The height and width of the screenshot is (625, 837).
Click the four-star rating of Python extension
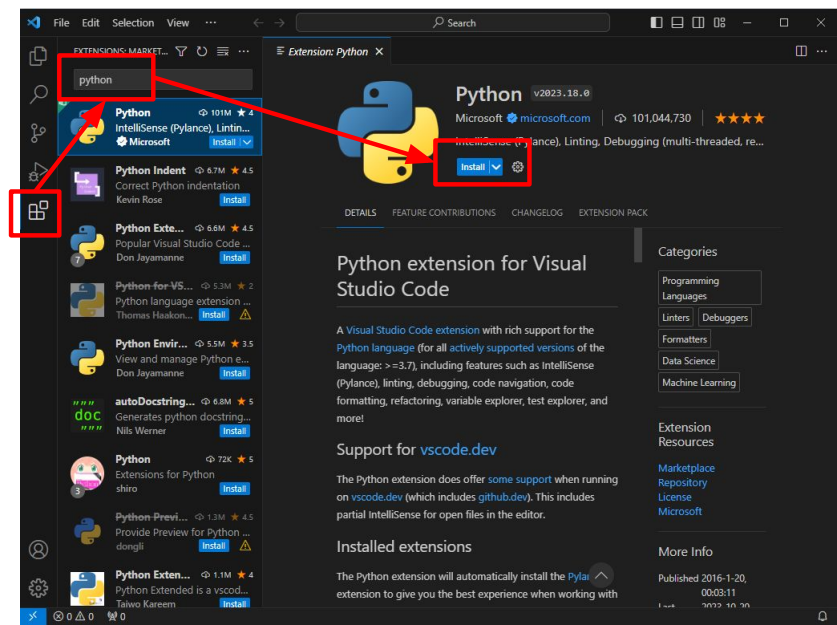(739, 118)
